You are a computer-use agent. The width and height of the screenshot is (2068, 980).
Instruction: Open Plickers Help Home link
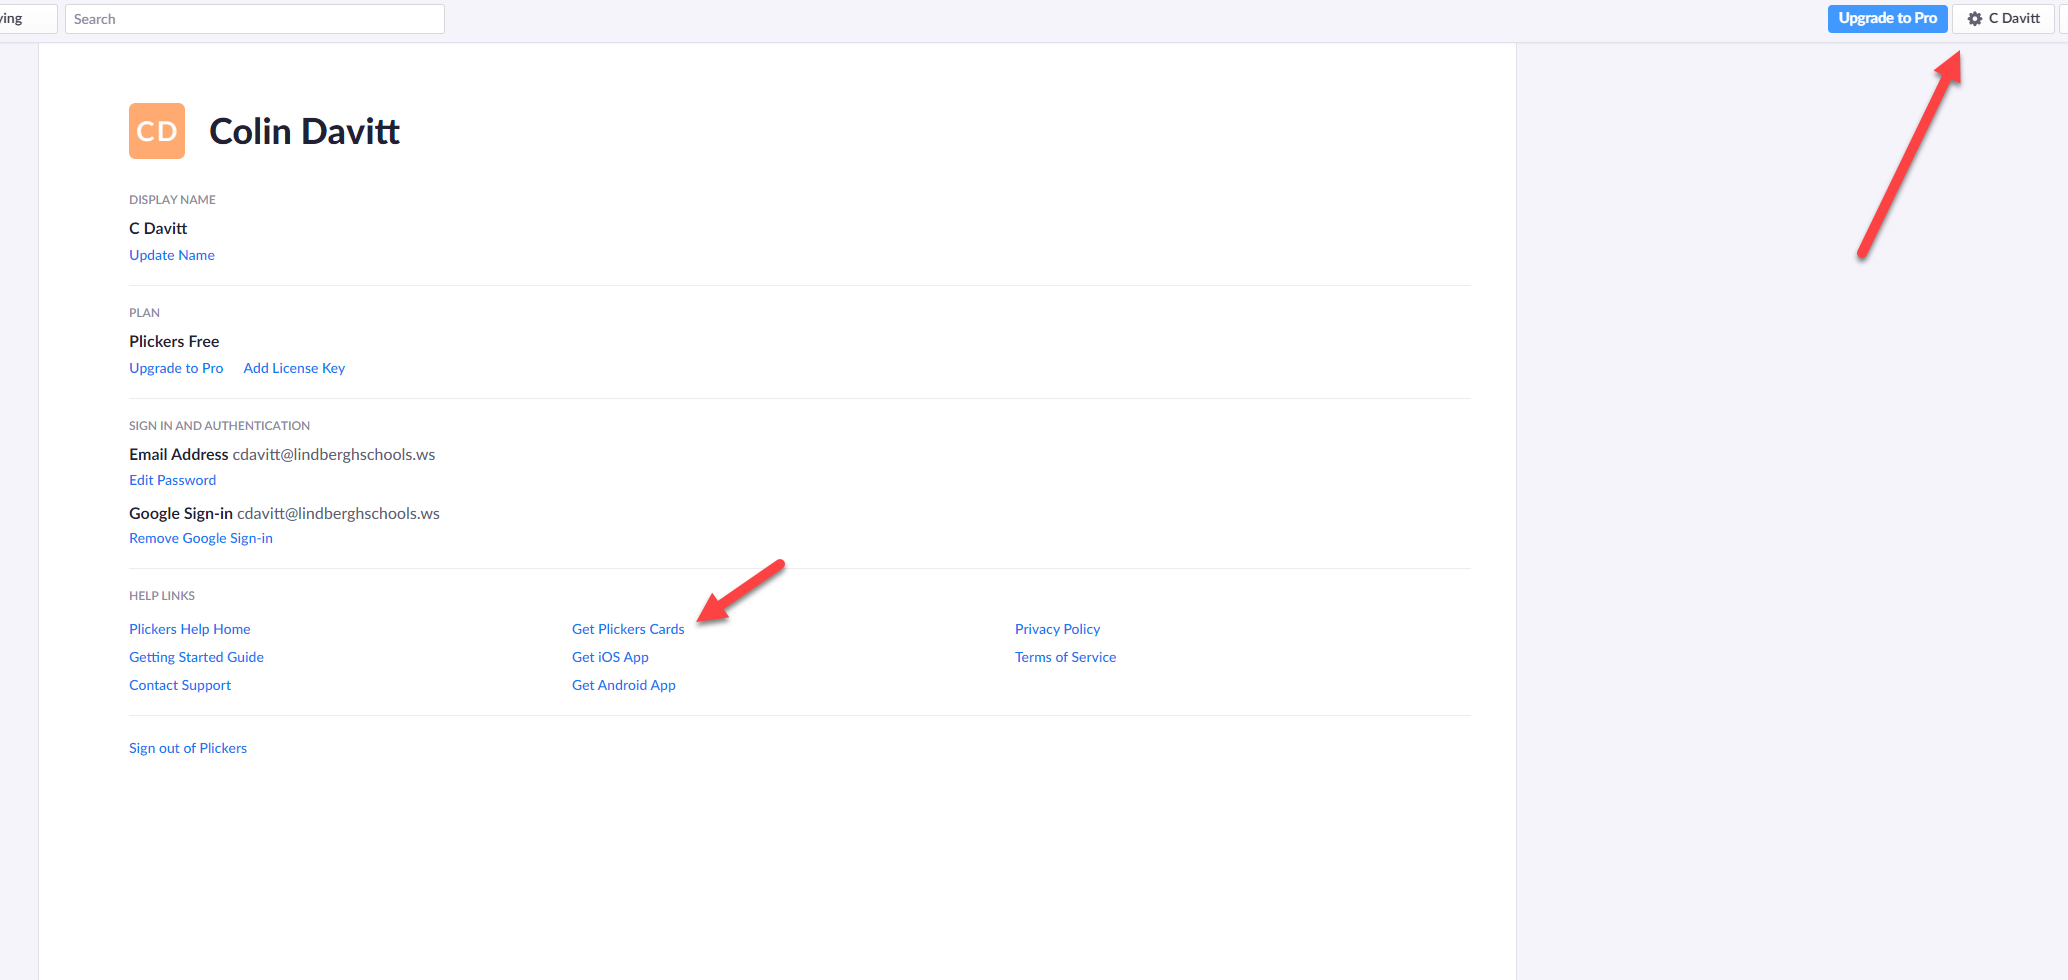click(190, 629)
